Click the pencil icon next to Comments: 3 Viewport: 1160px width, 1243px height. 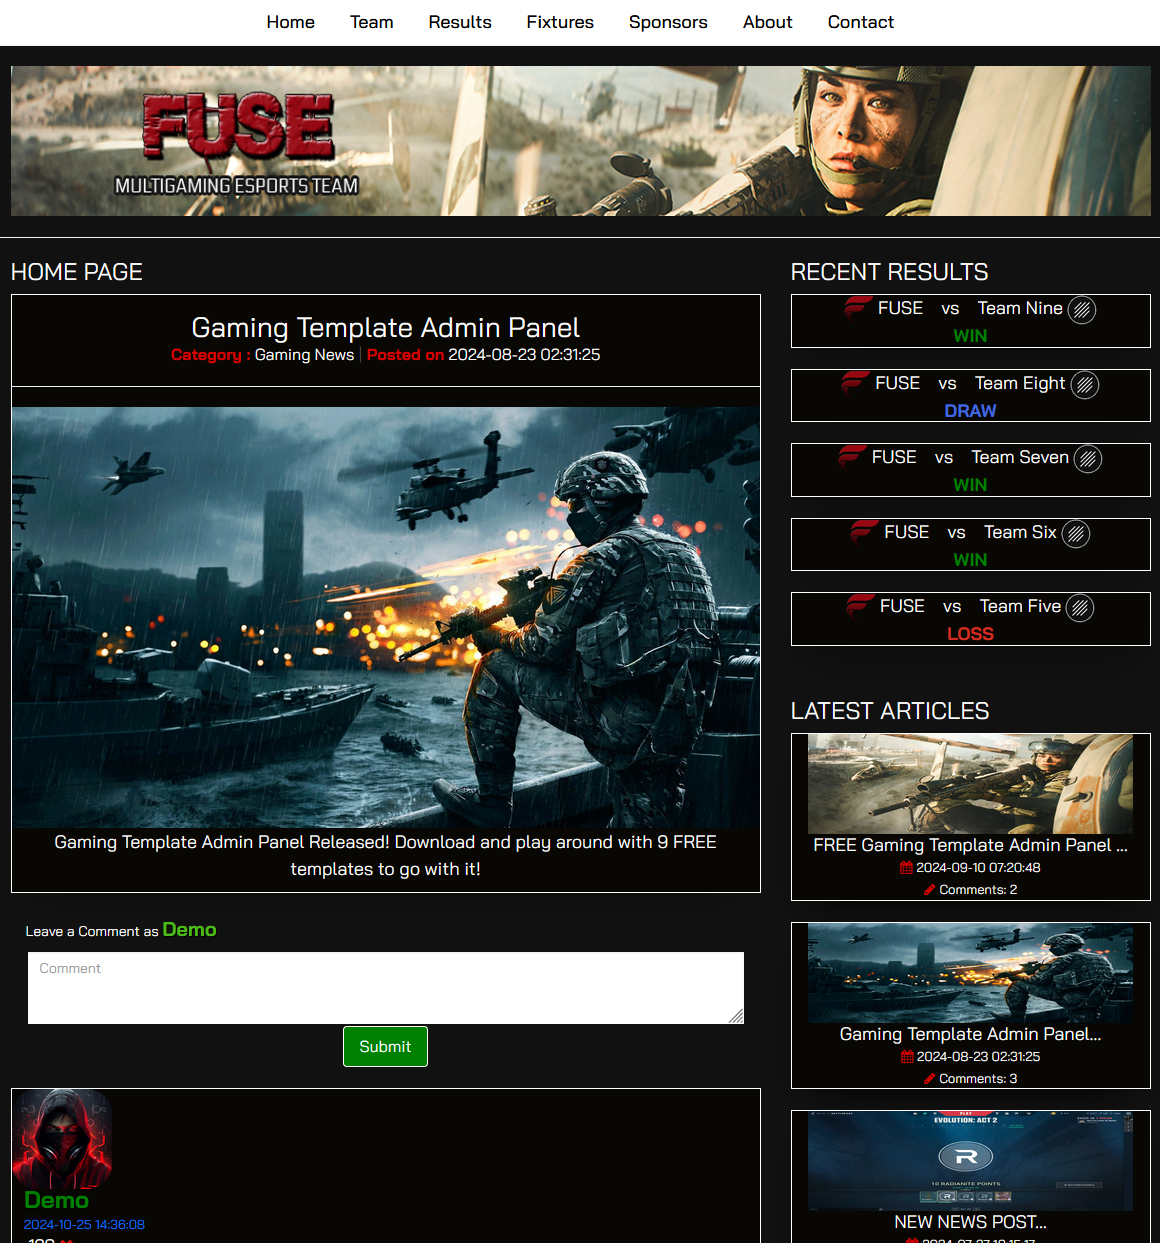click(x=929, y=1079)
